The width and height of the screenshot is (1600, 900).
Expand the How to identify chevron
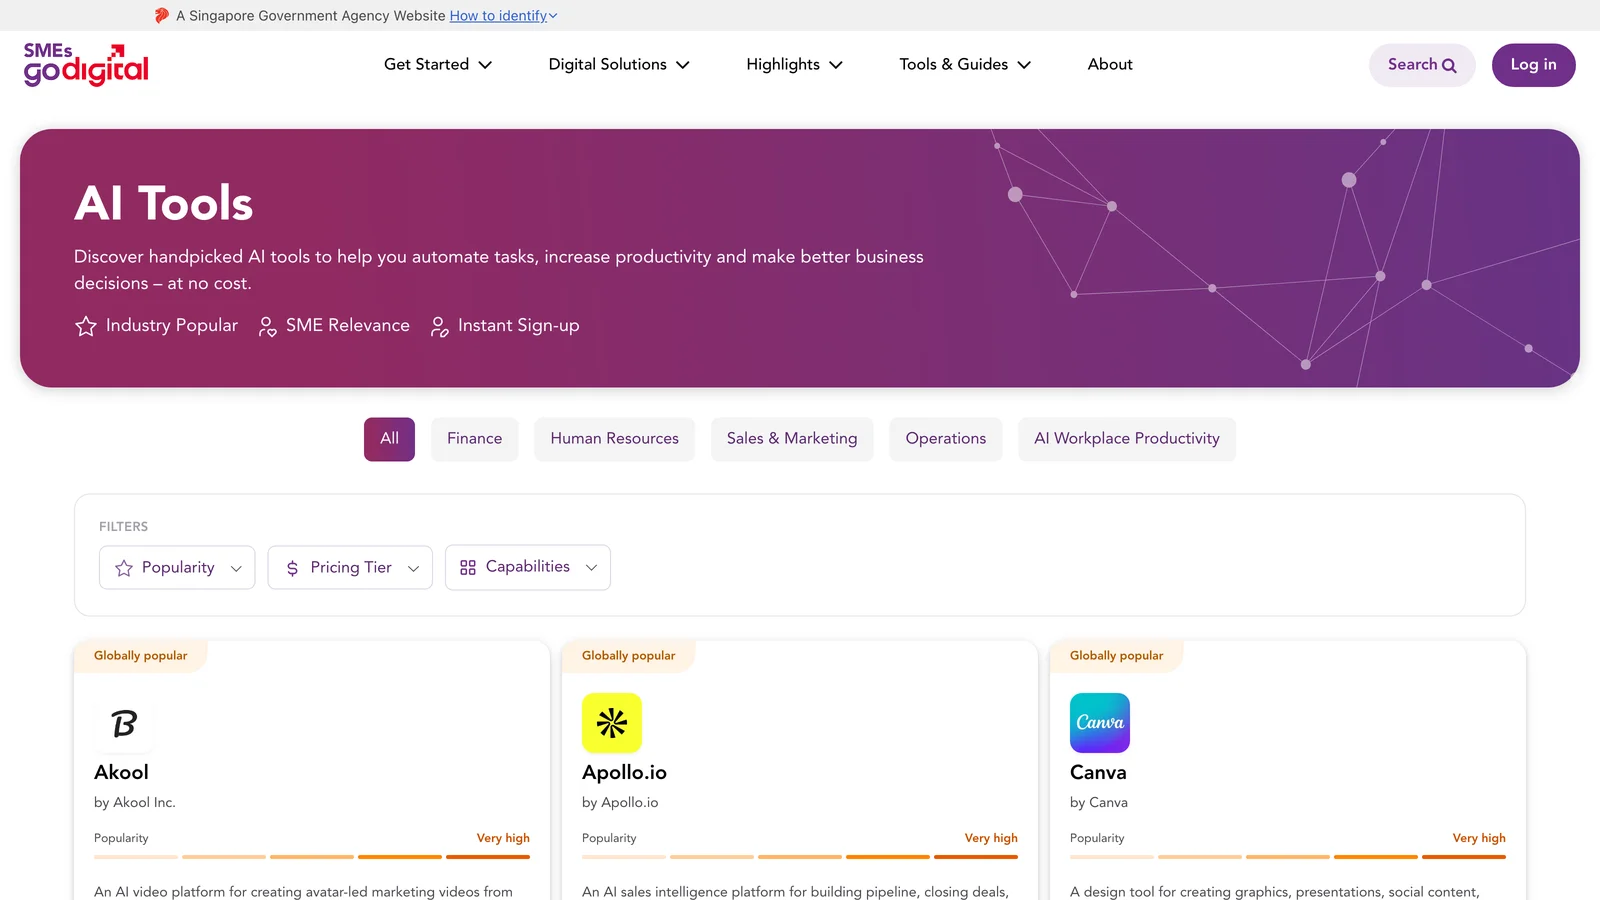pyautogui.click(x=553, y=16)
